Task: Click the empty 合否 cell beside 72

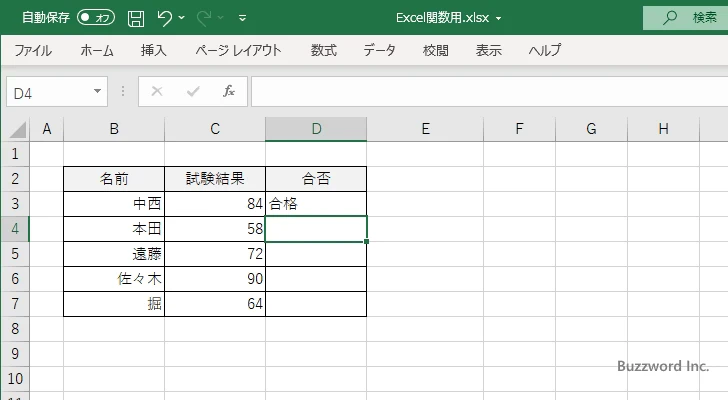Action: coord(316,254)
